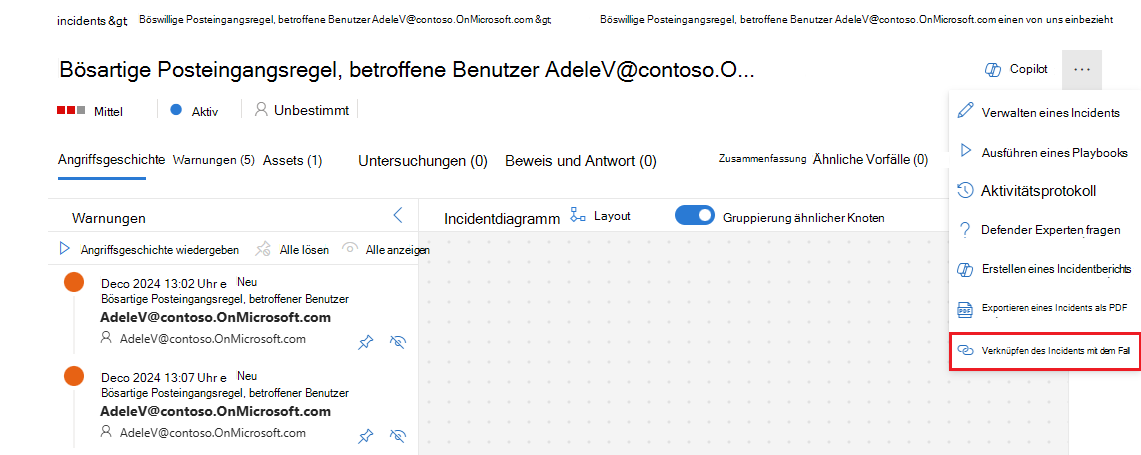Viewport: 1141px width, 455px height.
Task: Click user icon in 13:02 alert
Action: pyautogui.click(x=107, y=338)
